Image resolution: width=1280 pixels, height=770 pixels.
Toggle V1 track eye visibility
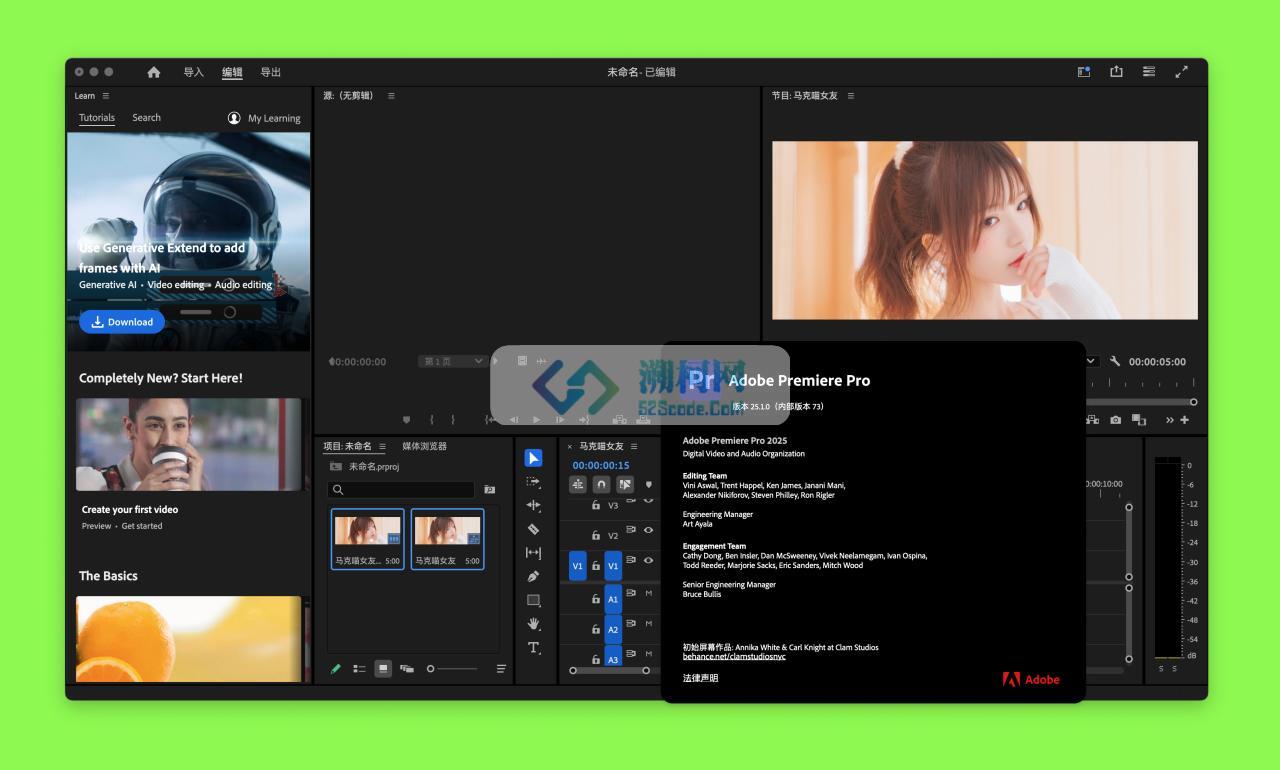(x=648, y=560)
